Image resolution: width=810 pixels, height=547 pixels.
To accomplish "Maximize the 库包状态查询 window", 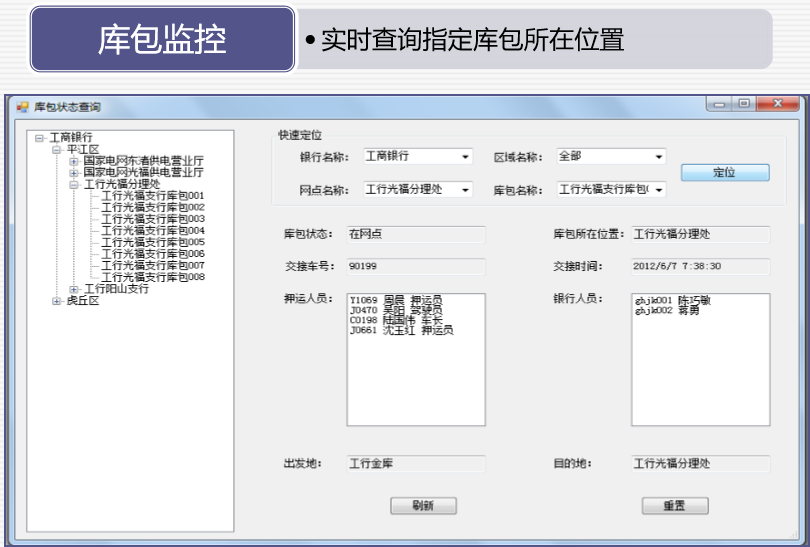I will pos(744,104).
